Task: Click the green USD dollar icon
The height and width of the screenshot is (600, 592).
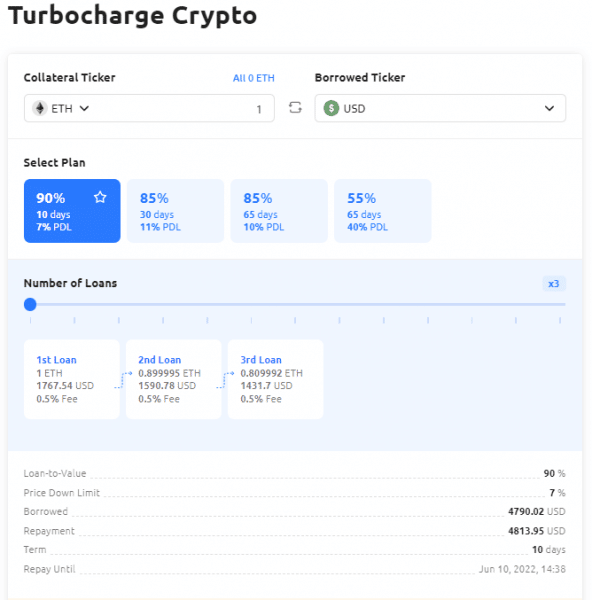Action: tap(331, 108)
